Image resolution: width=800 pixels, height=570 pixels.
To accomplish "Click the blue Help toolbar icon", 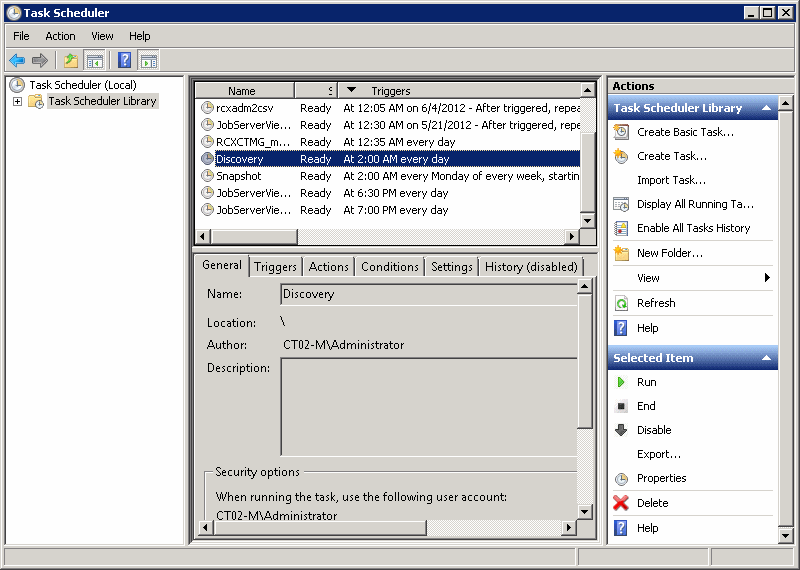I will pyautogui.click(x=125, y=60).
